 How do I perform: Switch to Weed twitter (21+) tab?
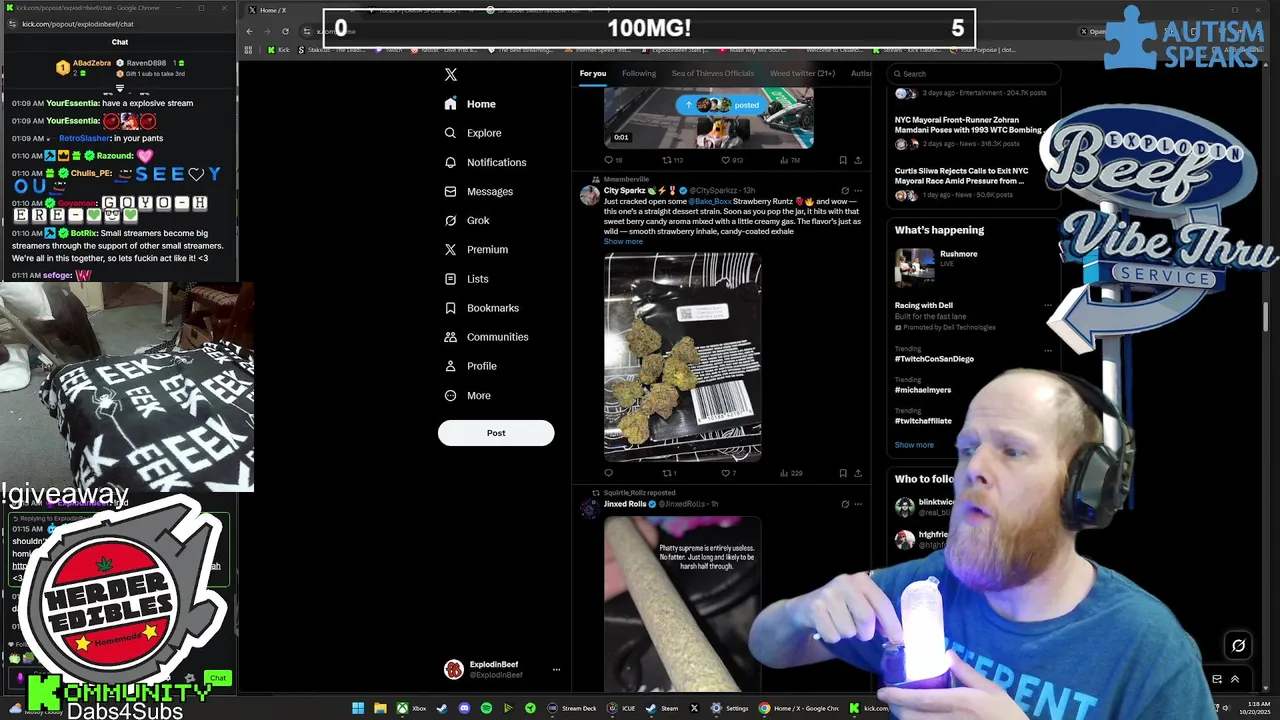(802, 73)
